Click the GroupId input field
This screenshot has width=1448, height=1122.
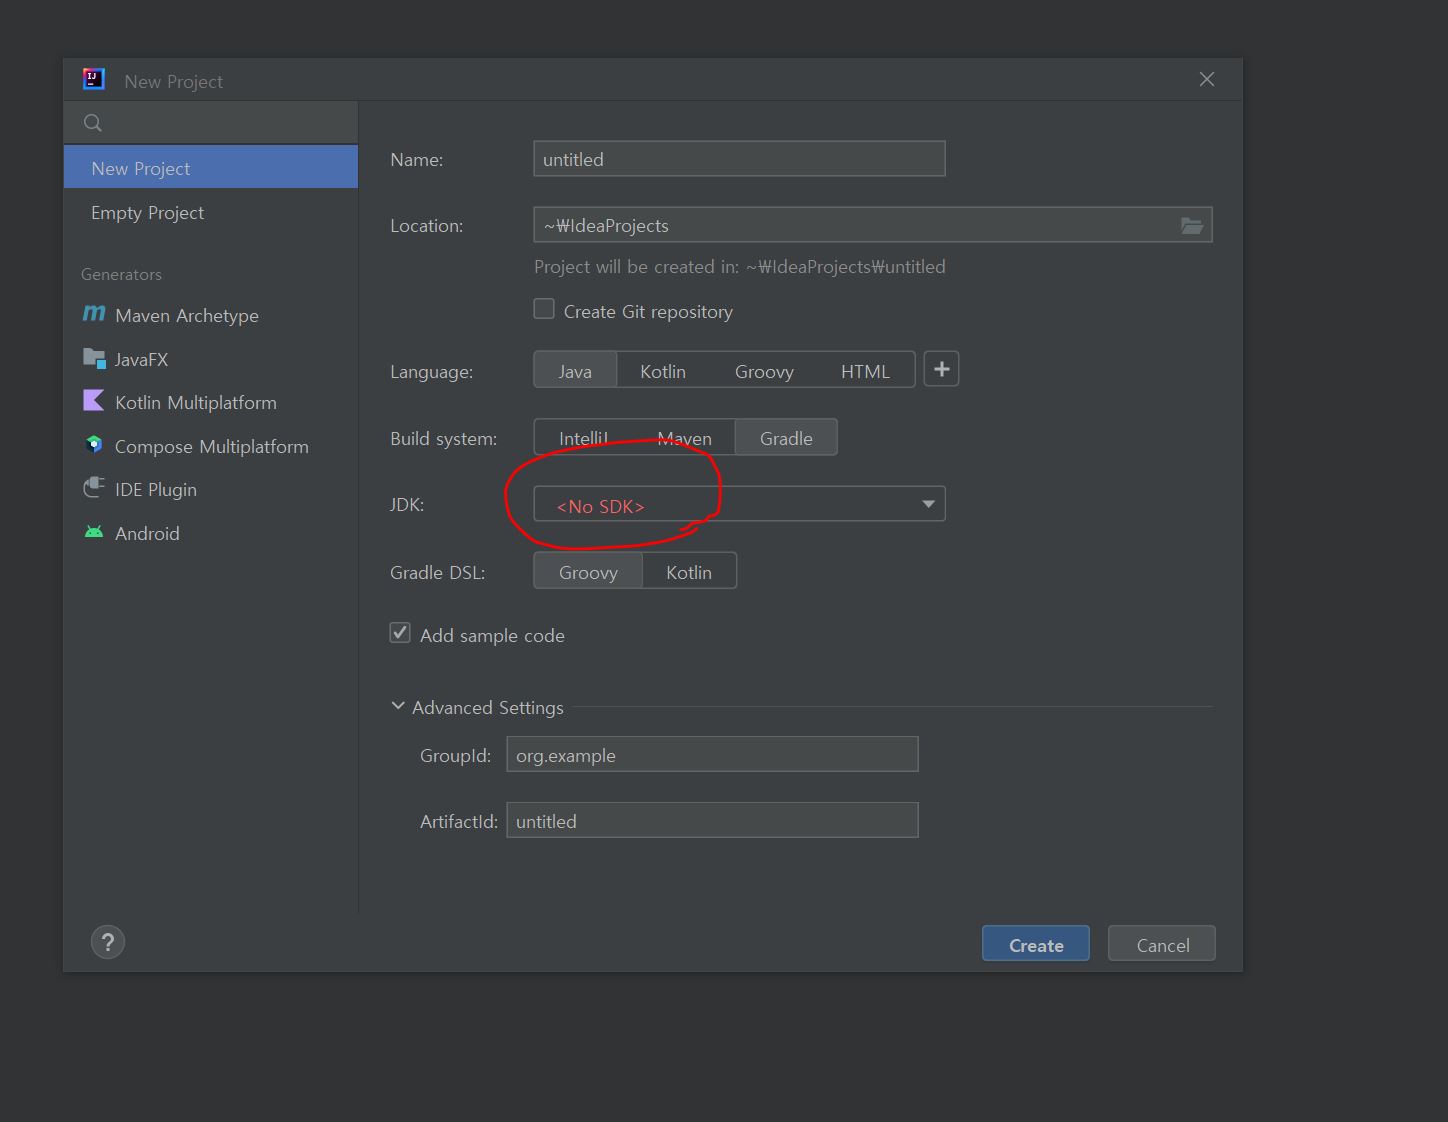coord(712,755)
